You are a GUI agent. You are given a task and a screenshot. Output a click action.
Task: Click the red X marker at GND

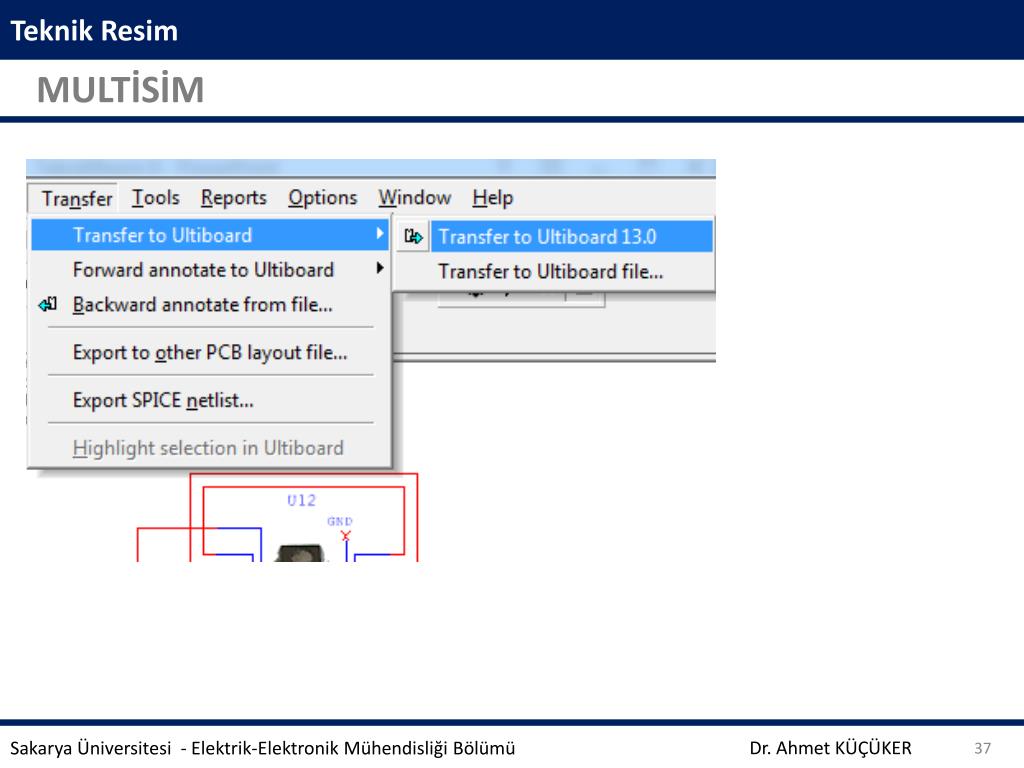(x=345, y=536)
